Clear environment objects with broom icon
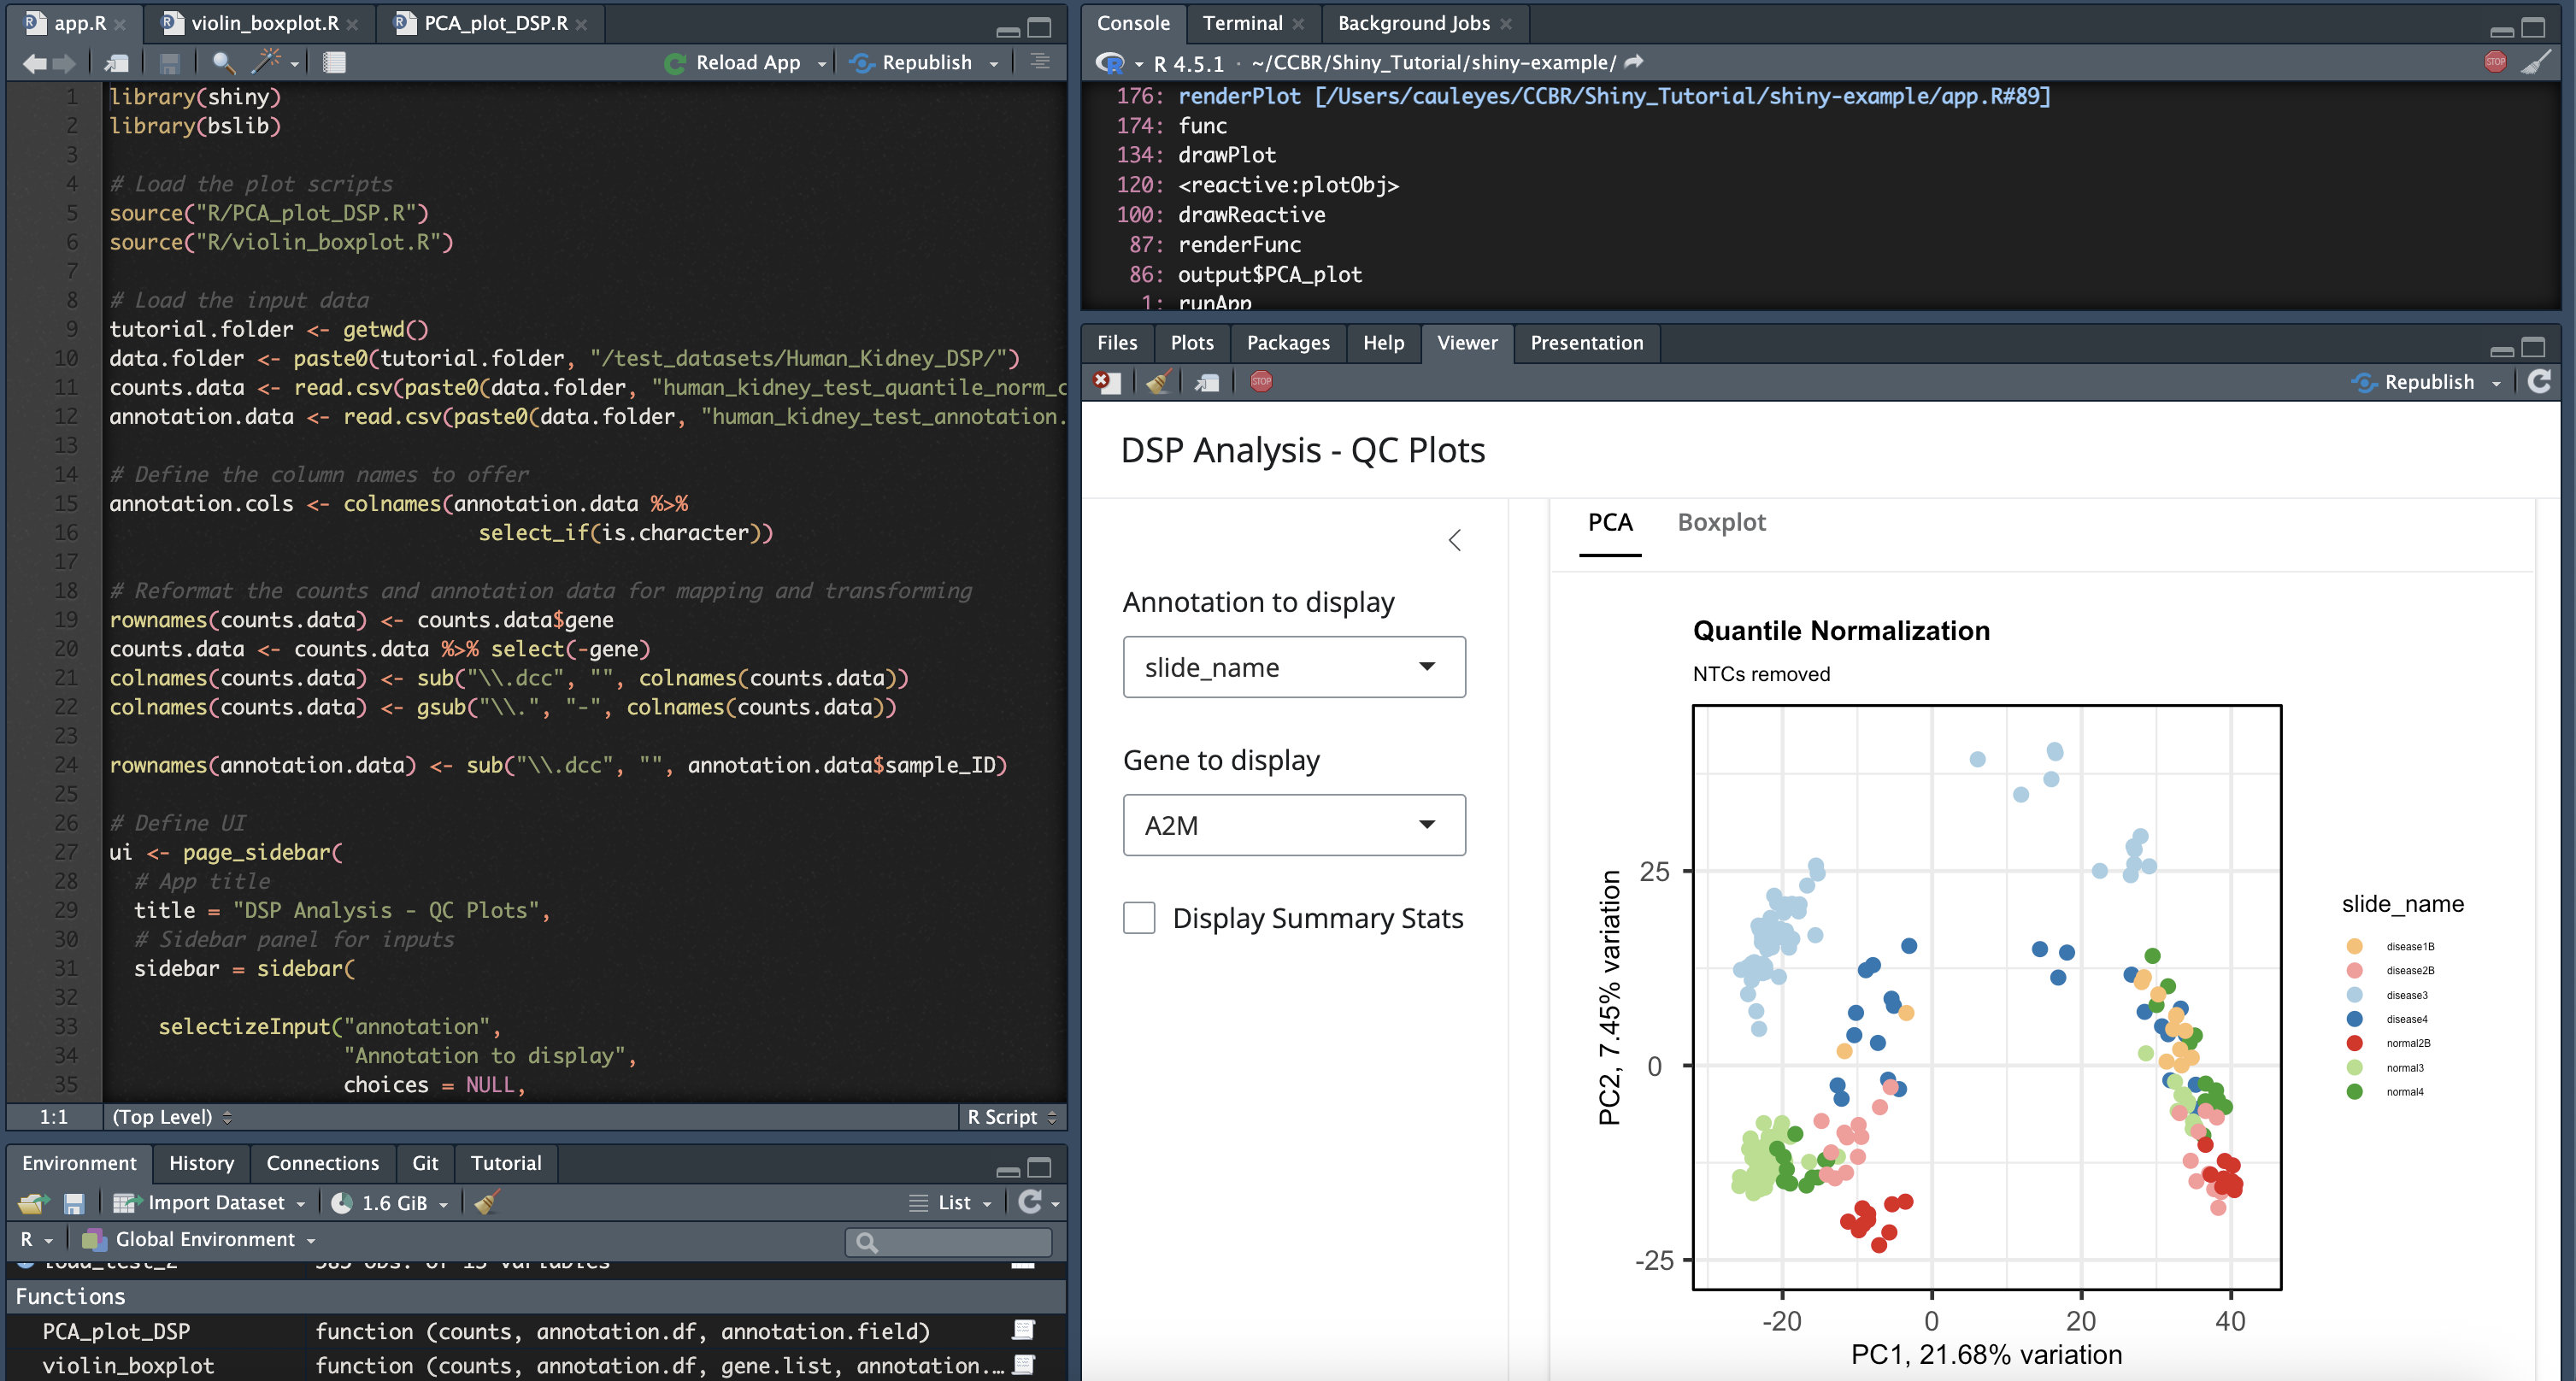Image resolution: width=2576 pixels, height=1381 pixels. pyautogui.click(x=487, y=1203)
